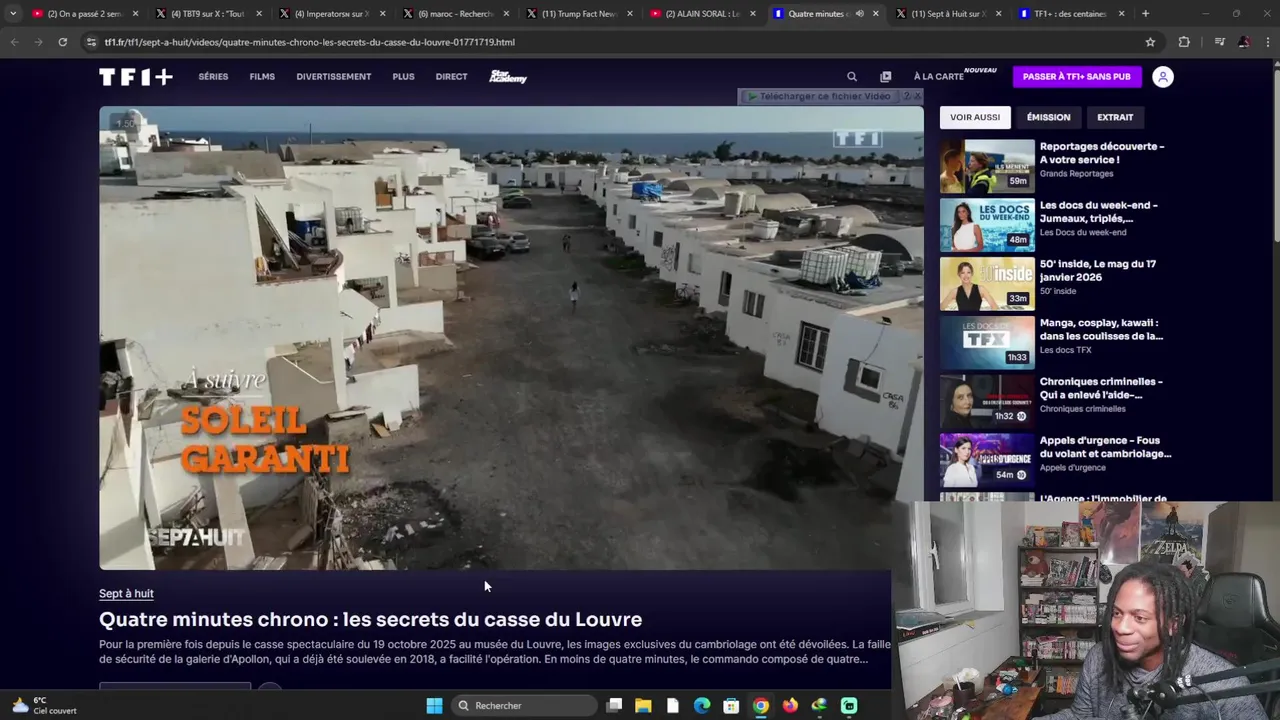The width and height of the screenshot is (1280, 720).
Task: Mute the Quatre minutes tab audio icon
Action: tap(859, 14)
